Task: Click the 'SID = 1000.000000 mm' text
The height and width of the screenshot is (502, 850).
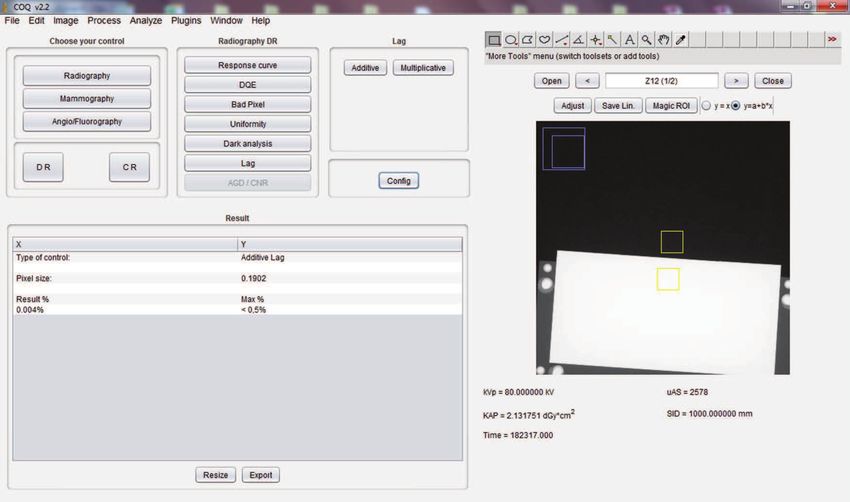Action: (x=710, y=414)
